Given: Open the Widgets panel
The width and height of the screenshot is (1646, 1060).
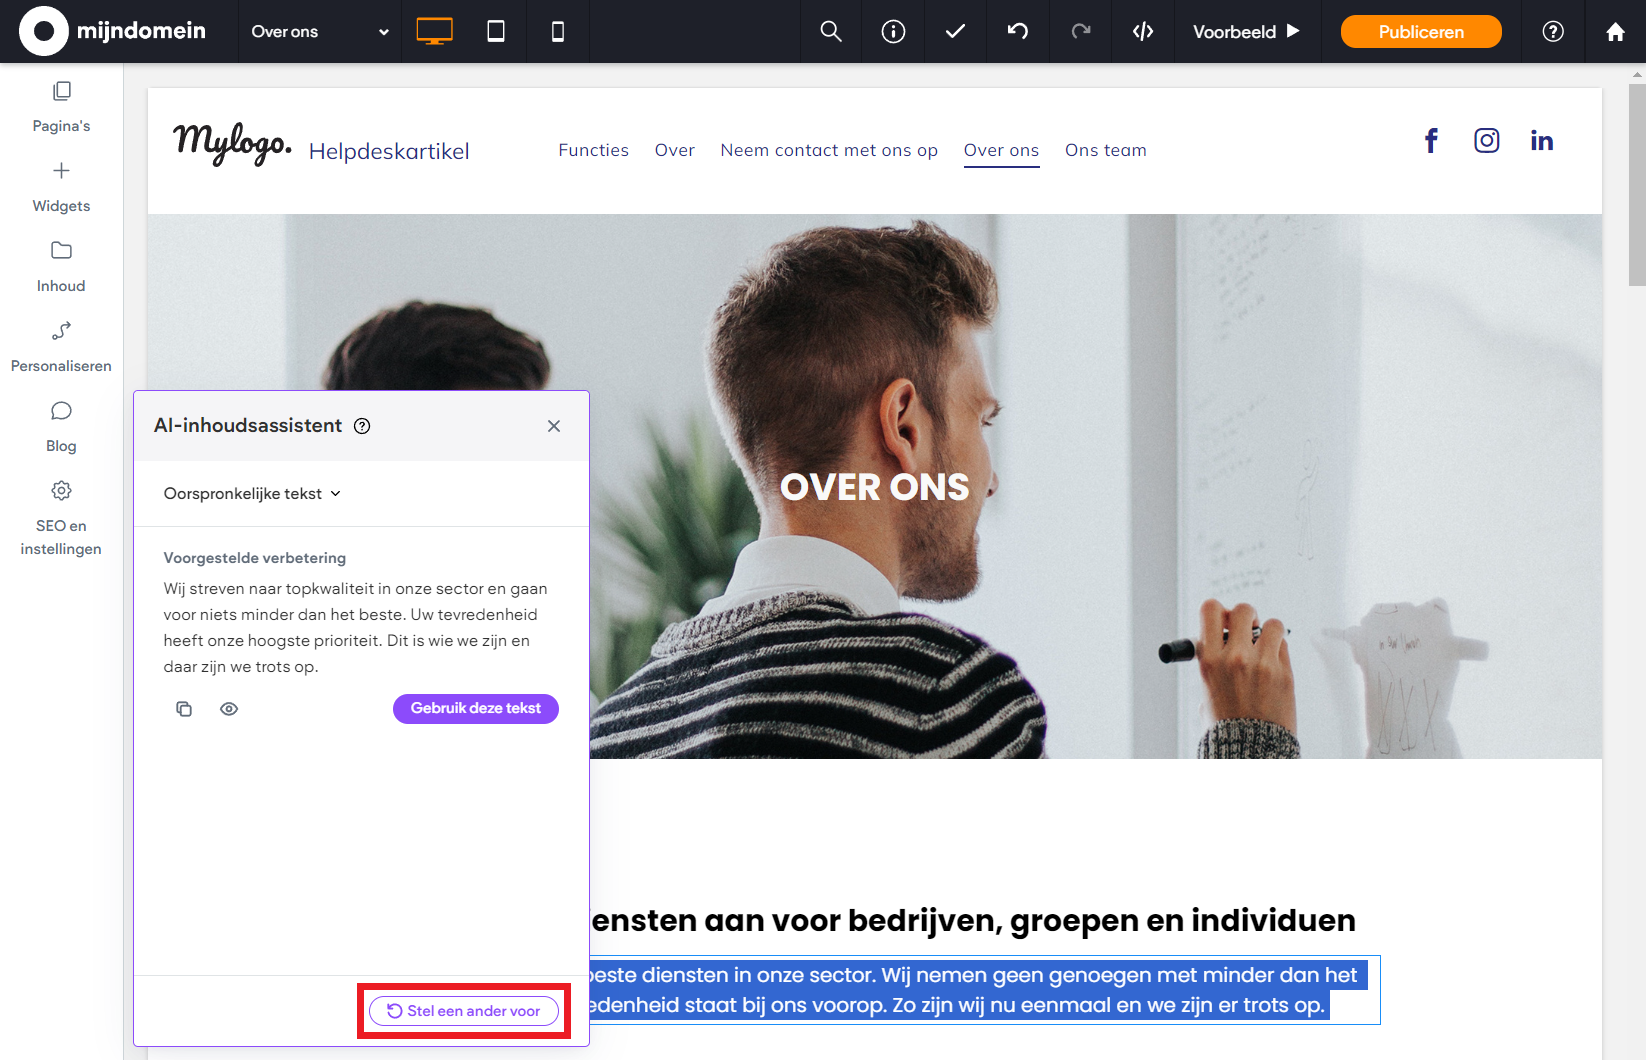Looking at the screenshot, I should (61, 187).
